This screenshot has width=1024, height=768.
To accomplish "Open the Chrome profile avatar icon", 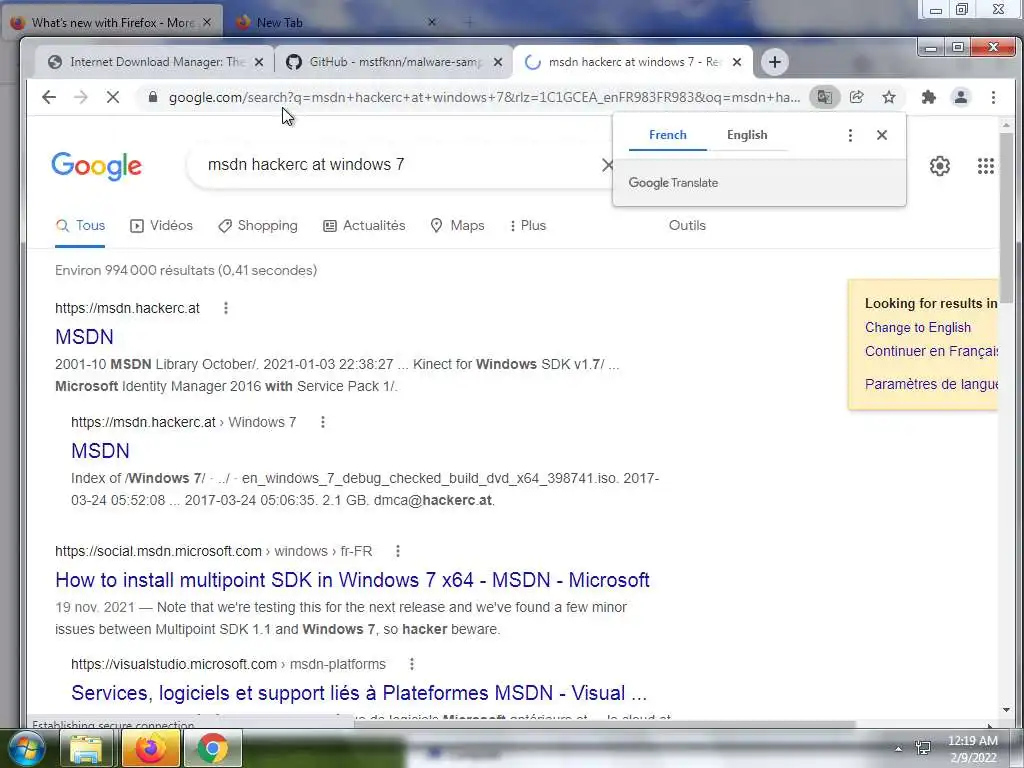I will coord(961,97).
